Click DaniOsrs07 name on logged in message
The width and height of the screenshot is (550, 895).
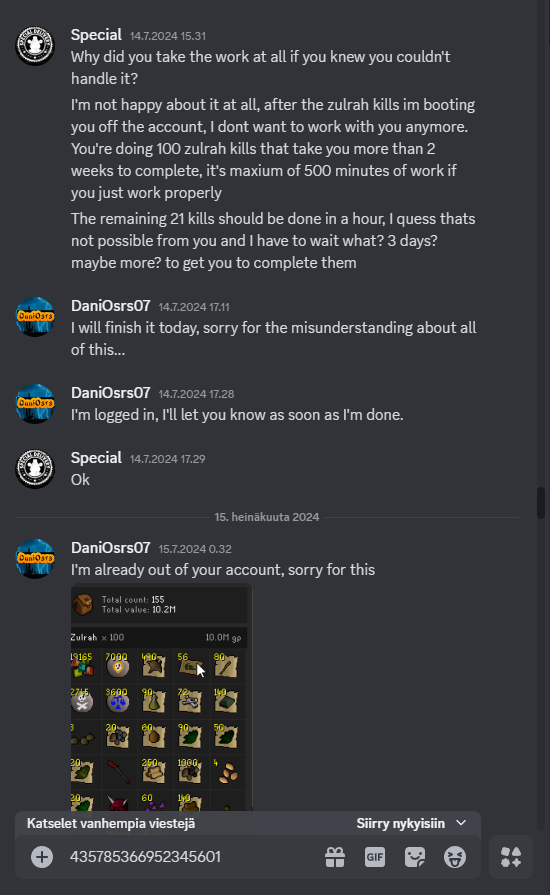click(x=110, y=393)
